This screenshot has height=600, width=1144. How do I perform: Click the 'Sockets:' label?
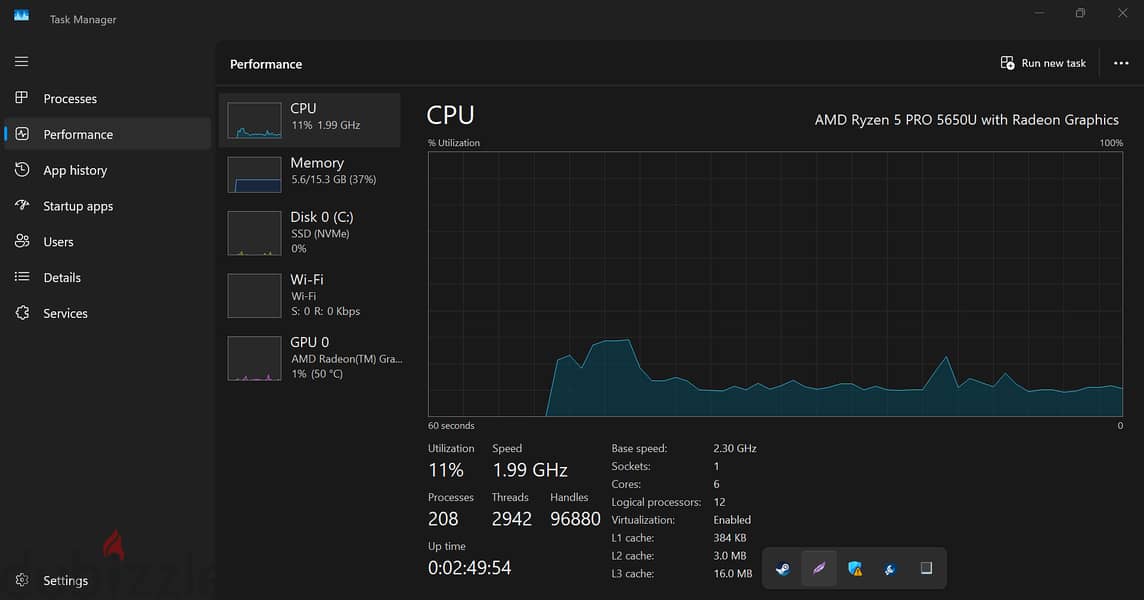630,466
